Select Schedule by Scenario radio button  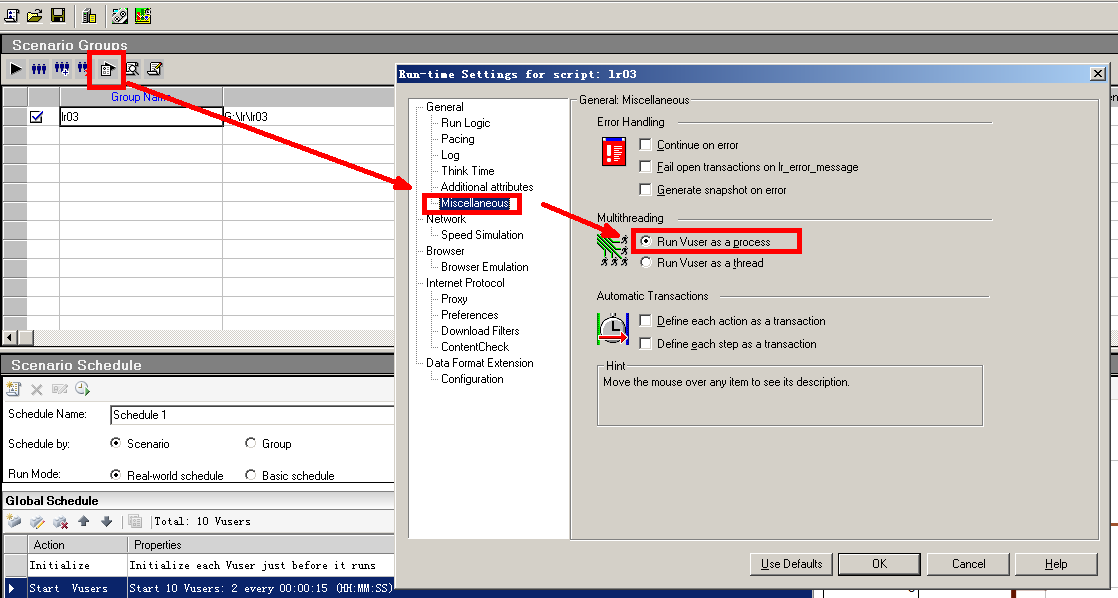pos(116,443)
